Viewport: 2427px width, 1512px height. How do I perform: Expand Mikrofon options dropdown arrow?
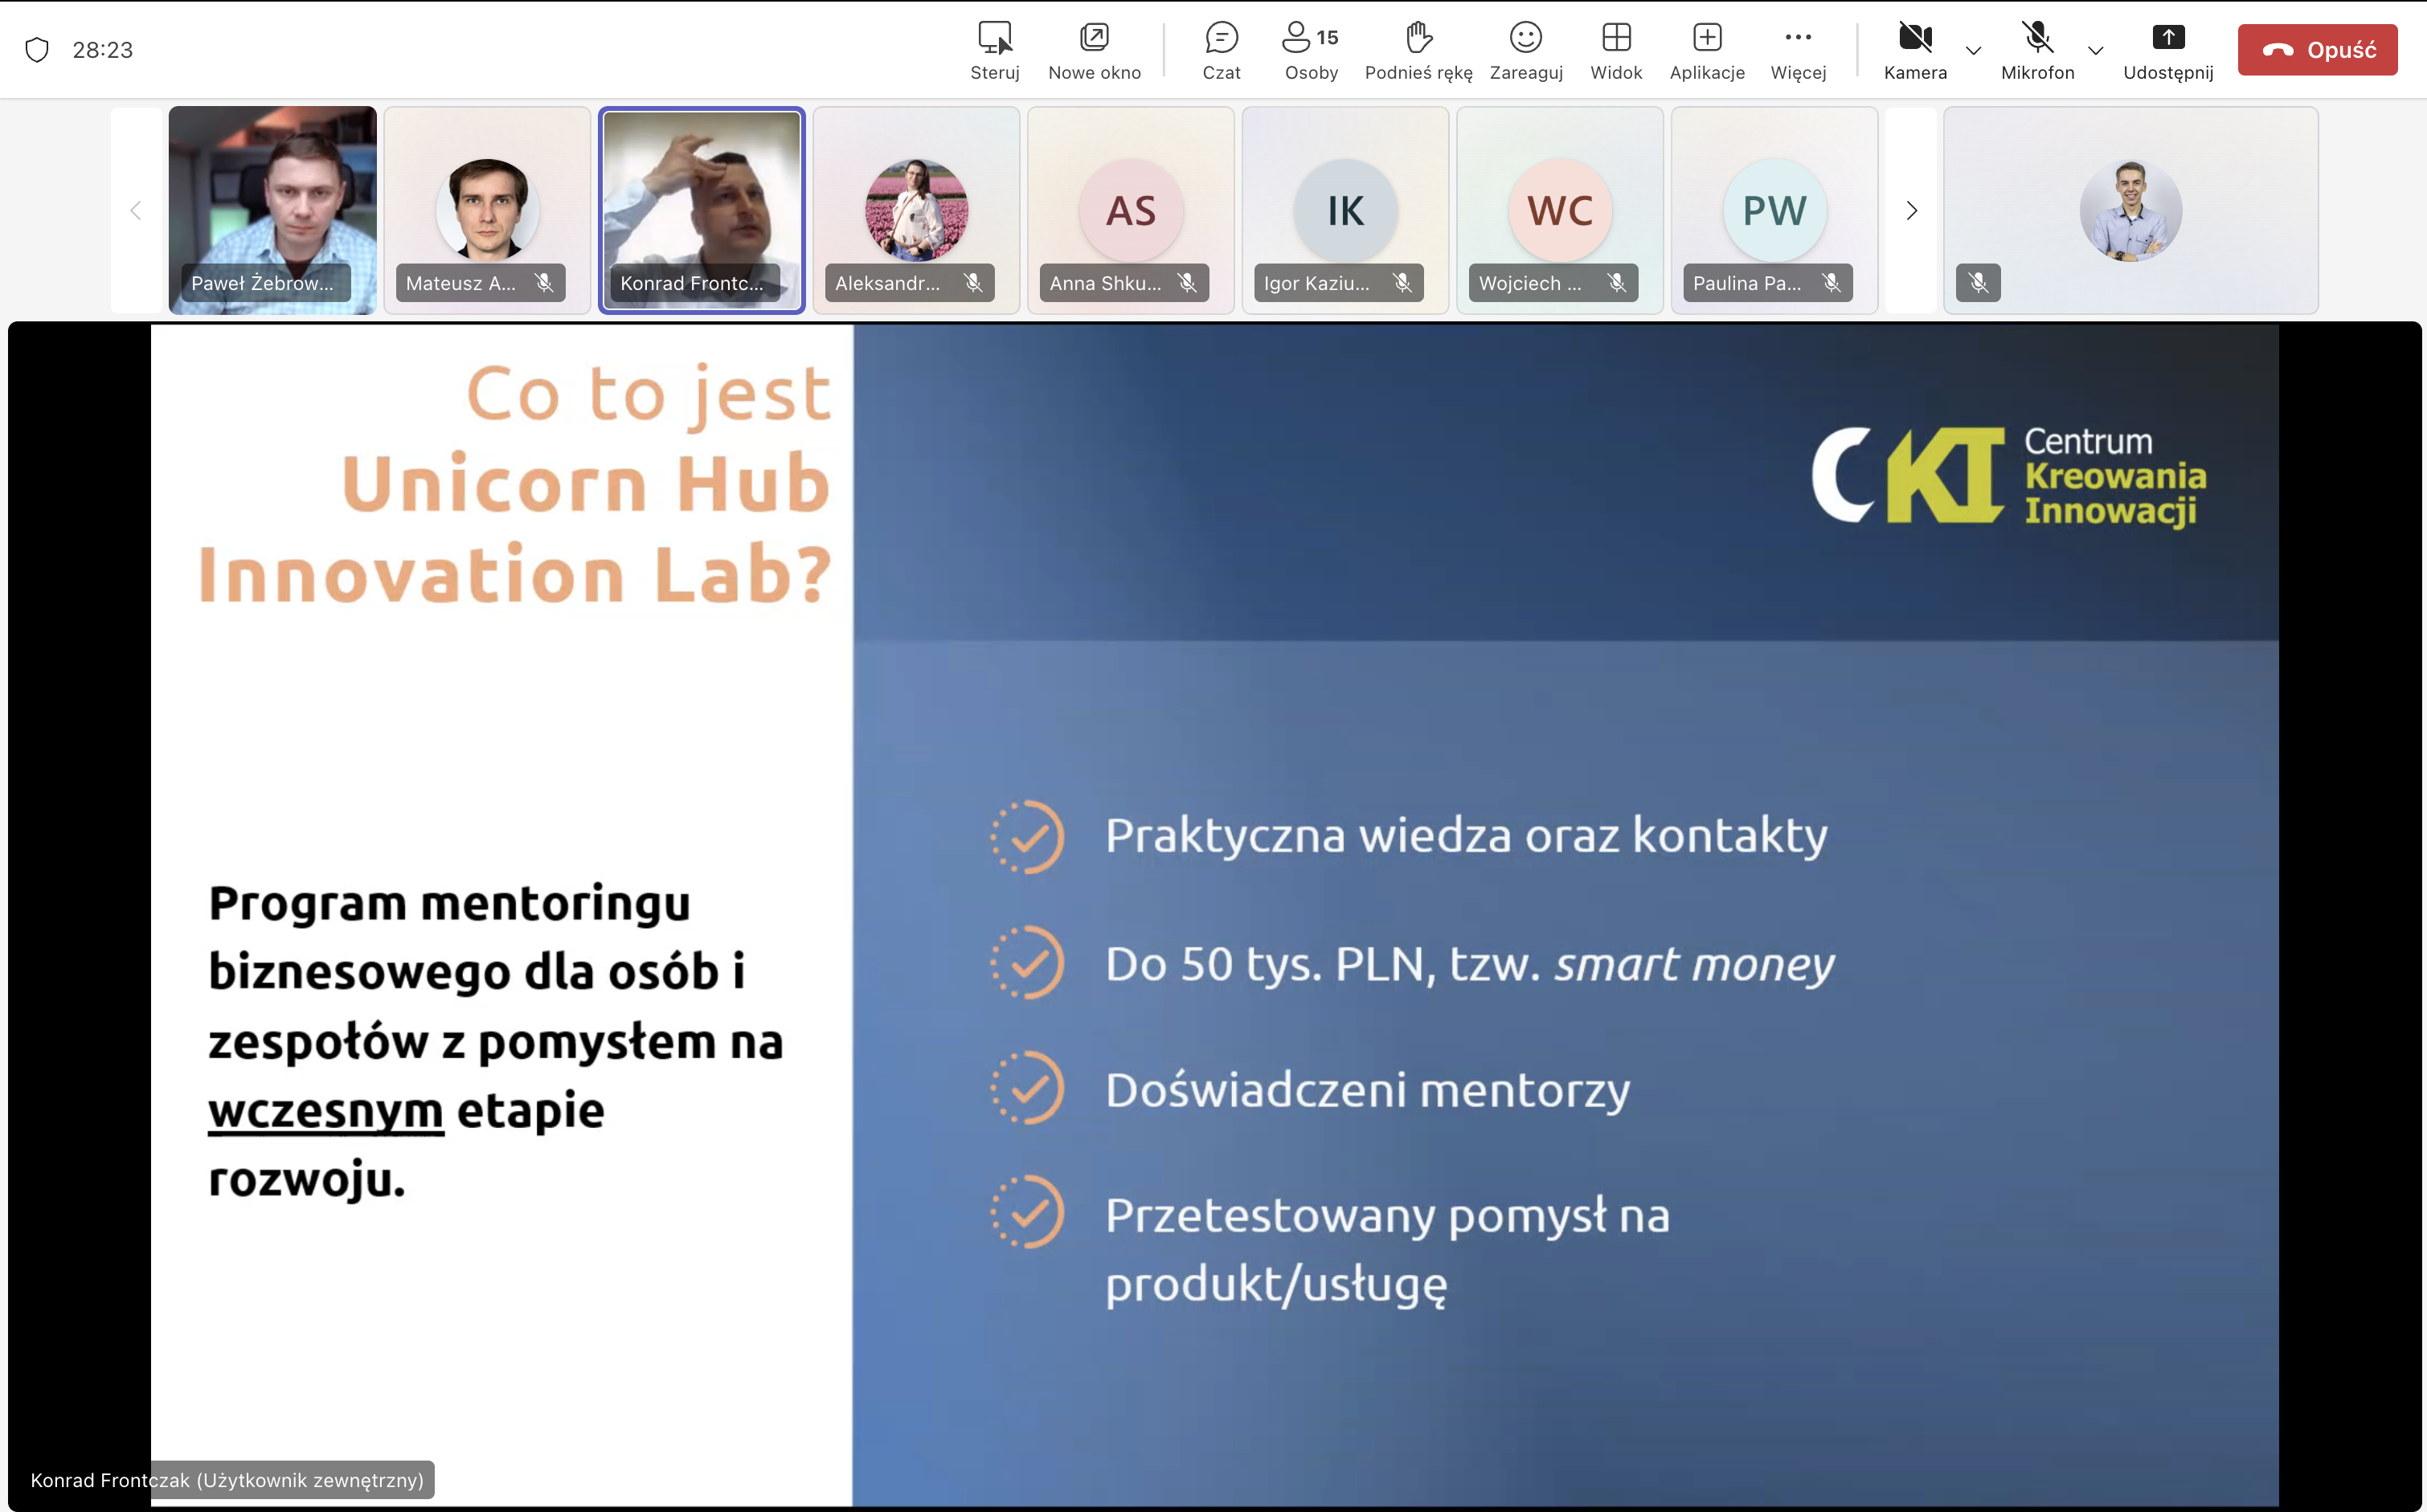[2096, 50]
